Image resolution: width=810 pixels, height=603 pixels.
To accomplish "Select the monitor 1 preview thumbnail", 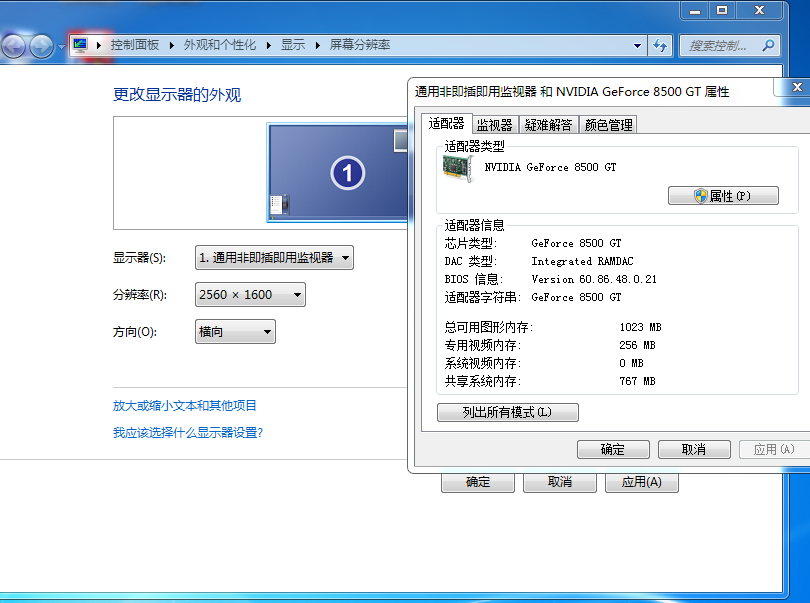I will 340,172.
